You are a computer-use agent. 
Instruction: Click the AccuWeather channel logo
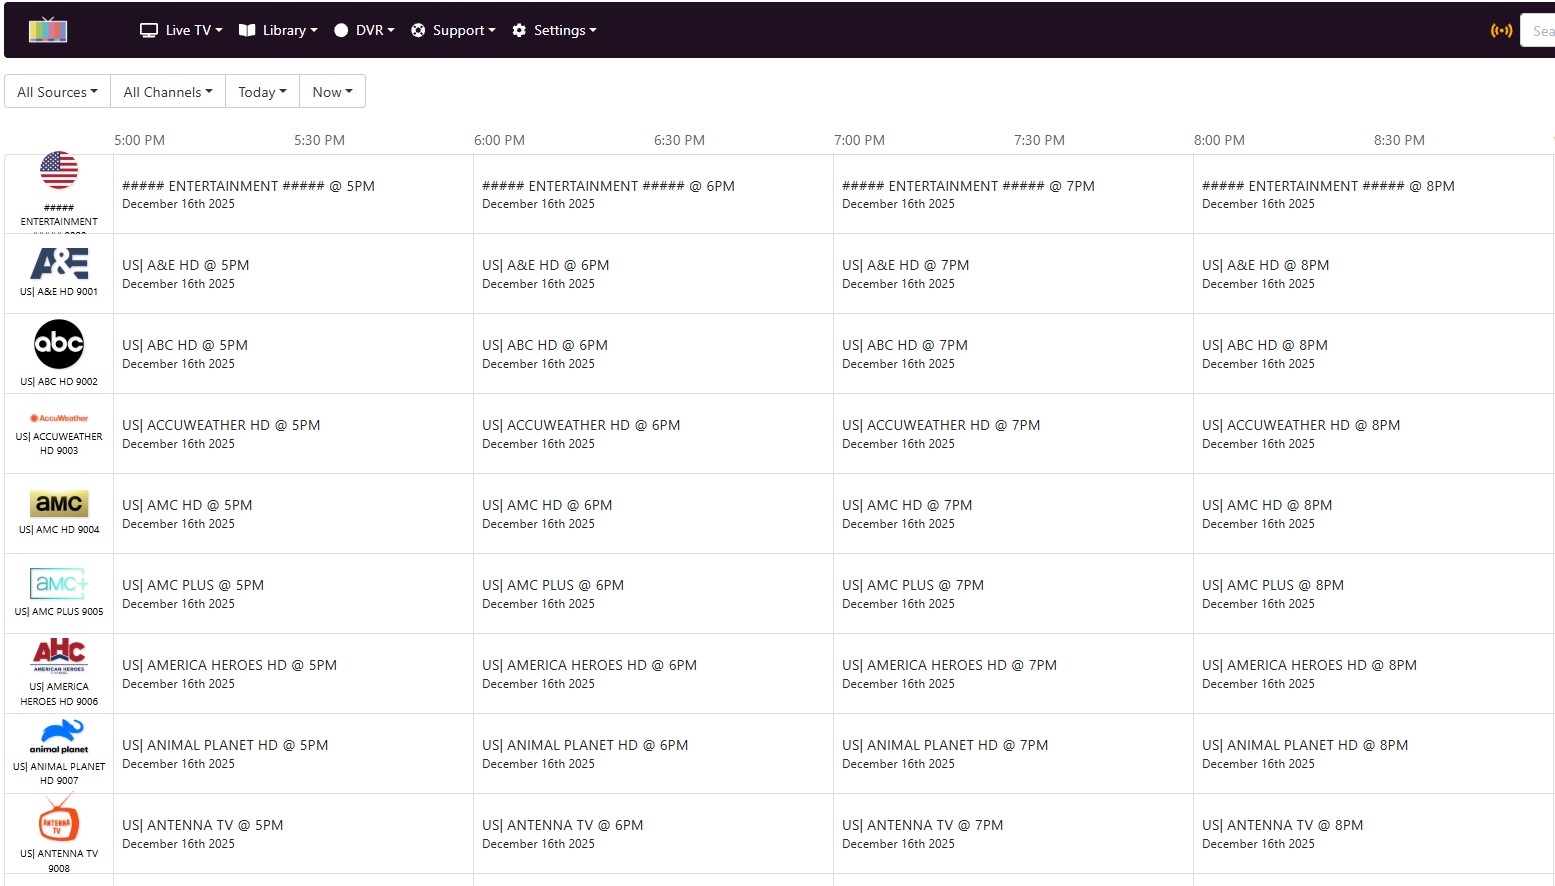59,418
